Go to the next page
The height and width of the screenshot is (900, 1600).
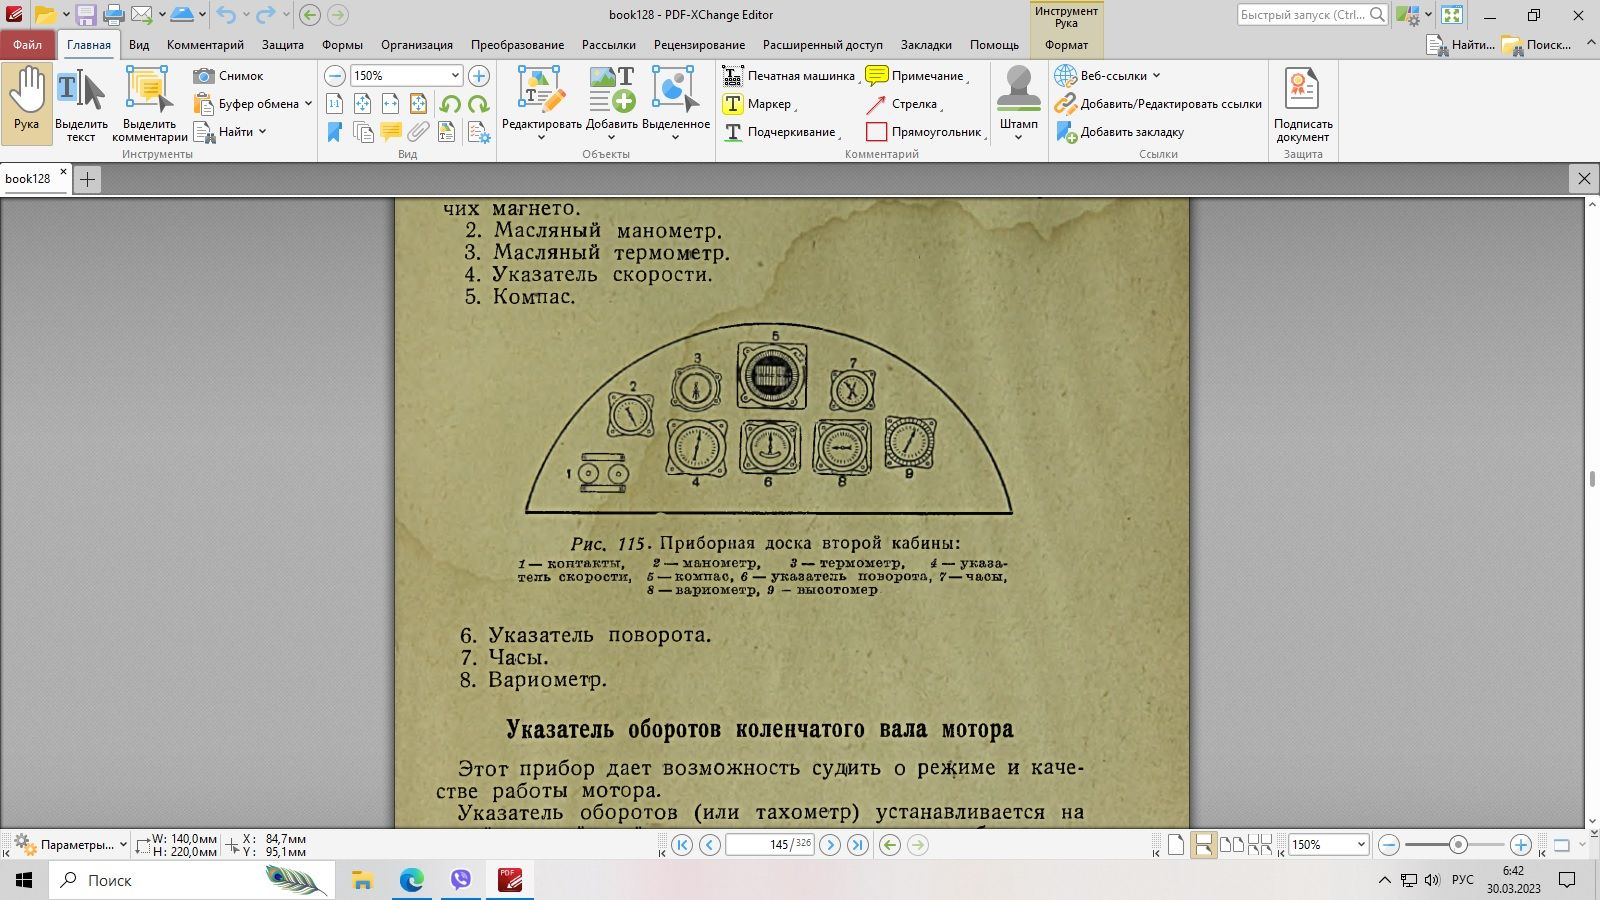[830, 845]
